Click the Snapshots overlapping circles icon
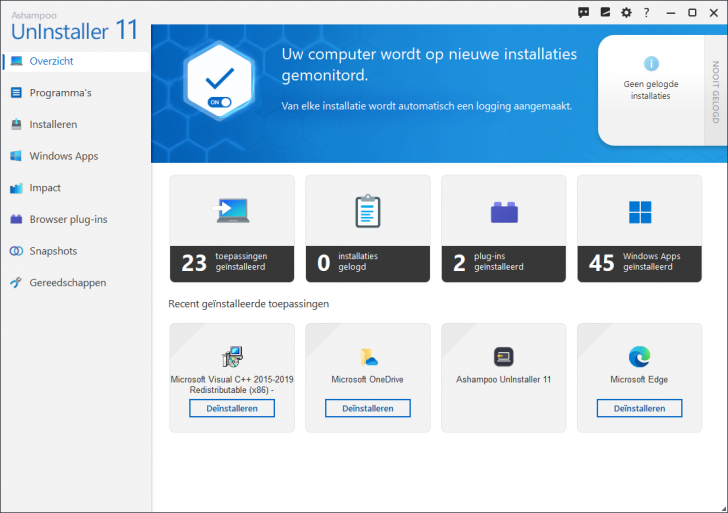 coord(16,251)
